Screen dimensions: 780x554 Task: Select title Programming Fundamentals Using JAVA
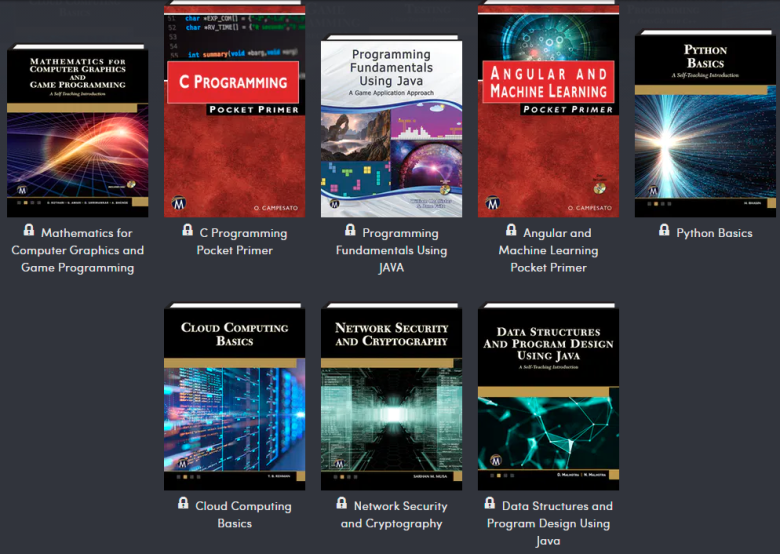click(x=391, y=250)
